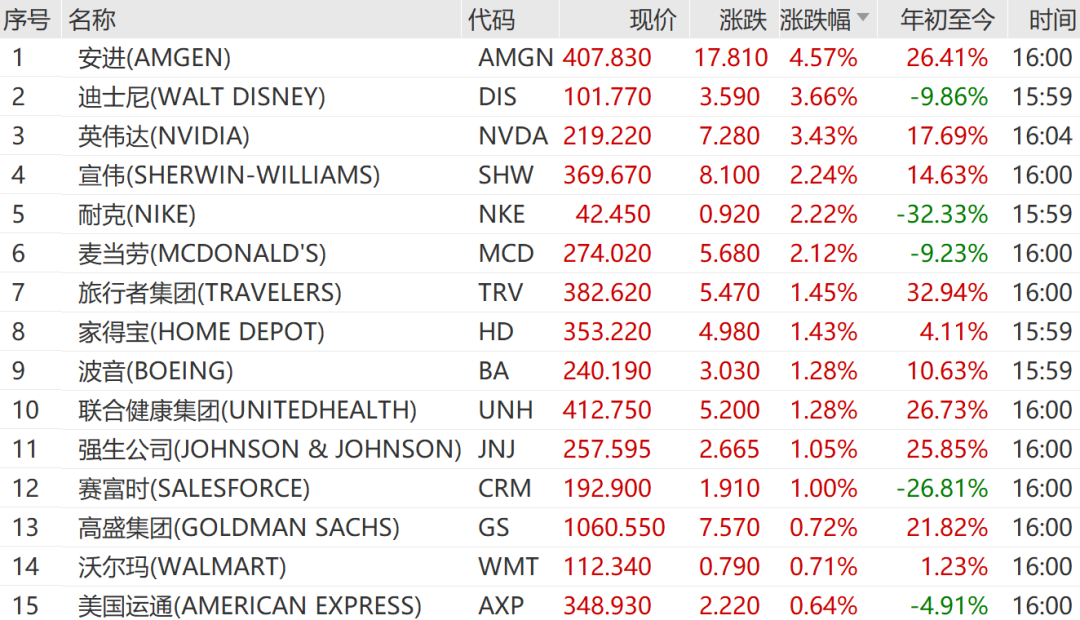The height and width of the screenshot is (620, 1080).
Task: Open the 波音(BOEING) row
Action: coord(540,371)
